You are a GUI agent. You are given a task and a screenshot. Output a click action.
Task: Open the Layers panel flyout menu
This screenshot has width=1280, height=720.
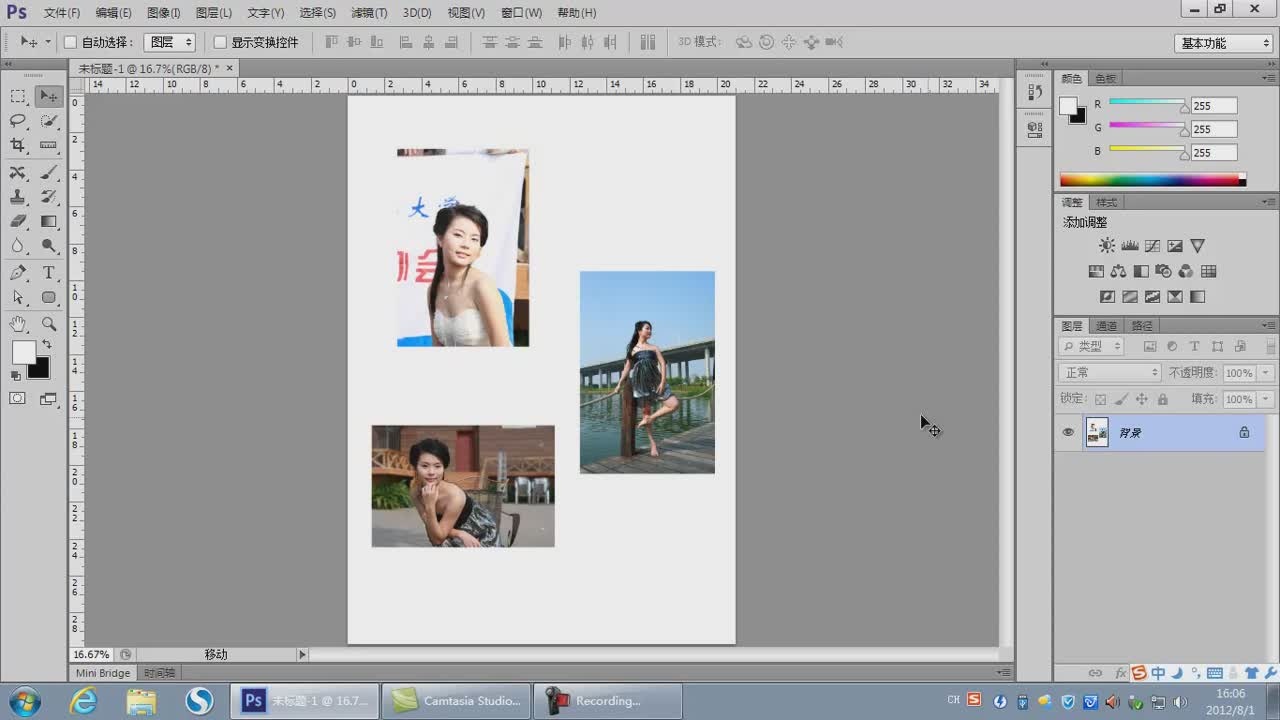[1268, 325]
